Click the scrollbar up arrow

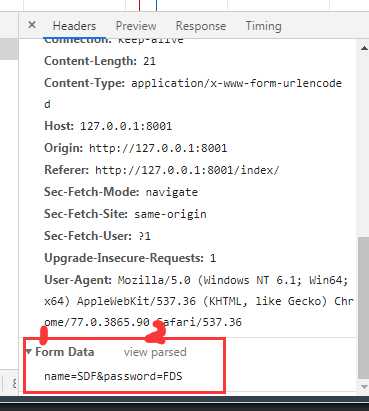click(x=364, y=48)
